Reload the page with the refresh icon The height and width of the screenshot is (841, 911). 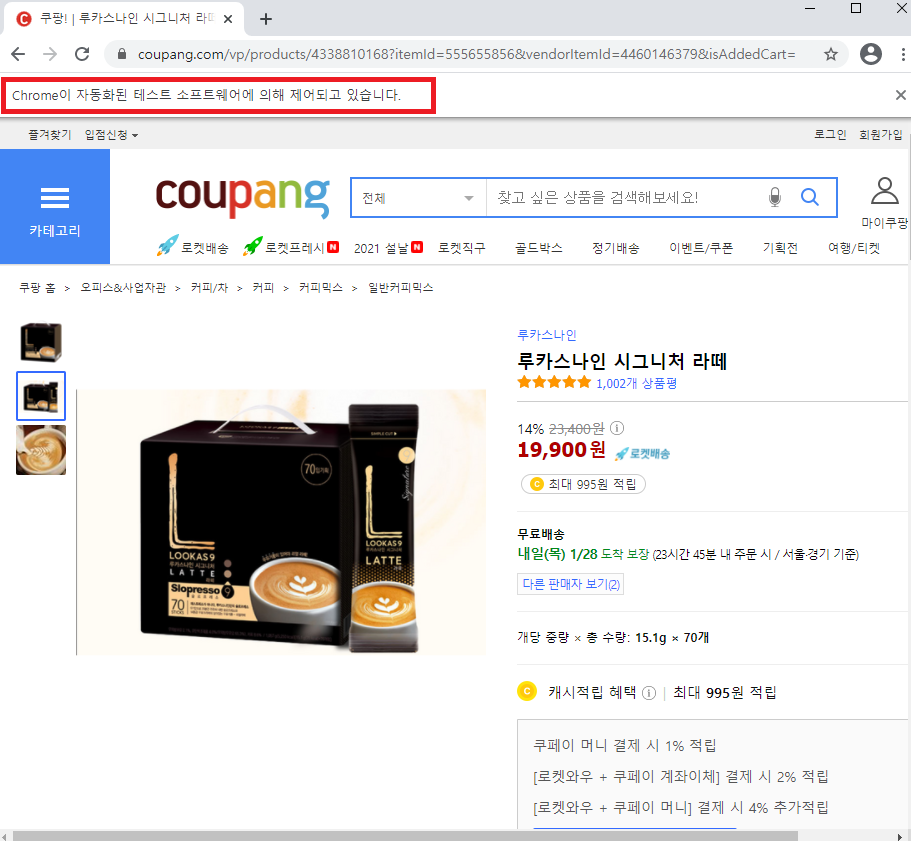coord(82,54)
